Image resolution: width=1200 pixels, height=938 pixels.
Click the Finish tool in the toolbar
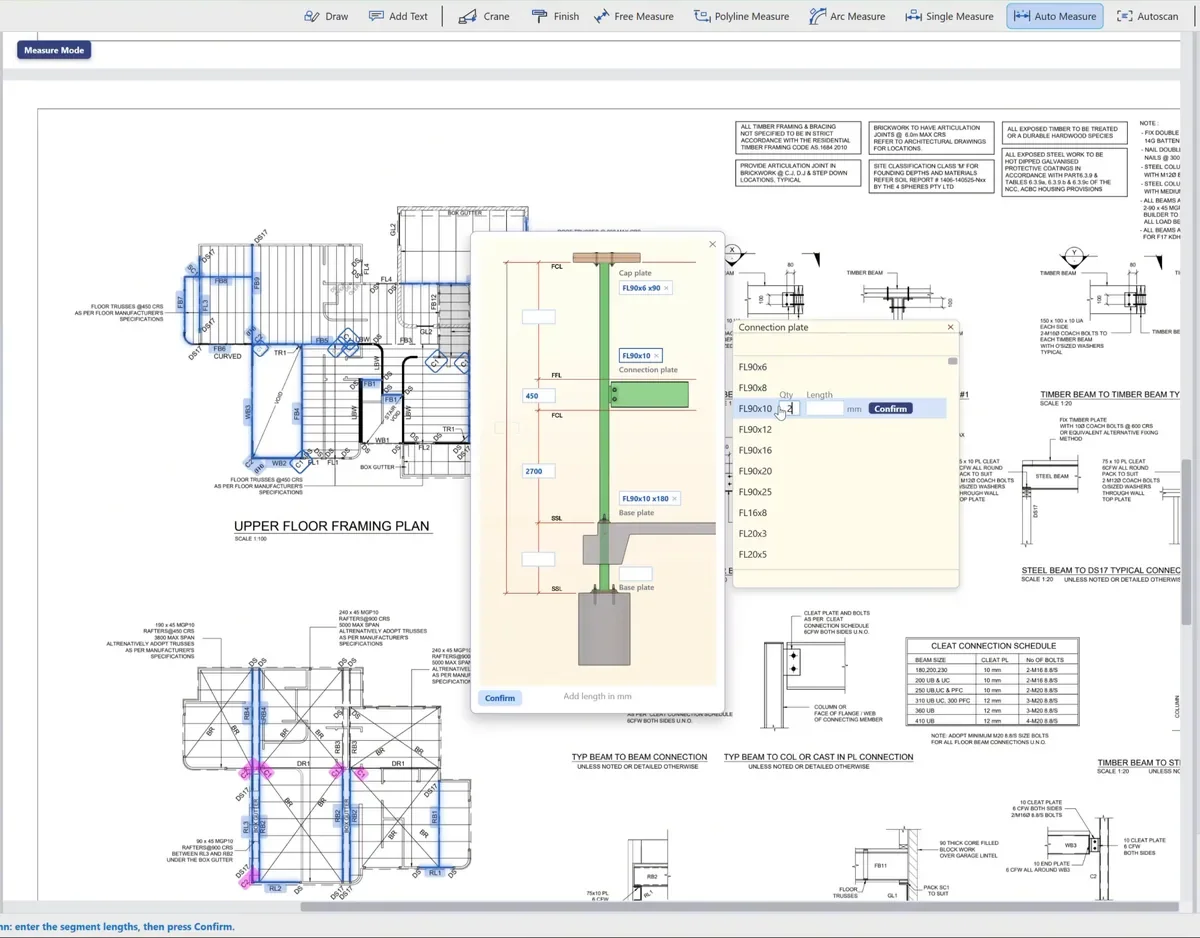(555, 16)
